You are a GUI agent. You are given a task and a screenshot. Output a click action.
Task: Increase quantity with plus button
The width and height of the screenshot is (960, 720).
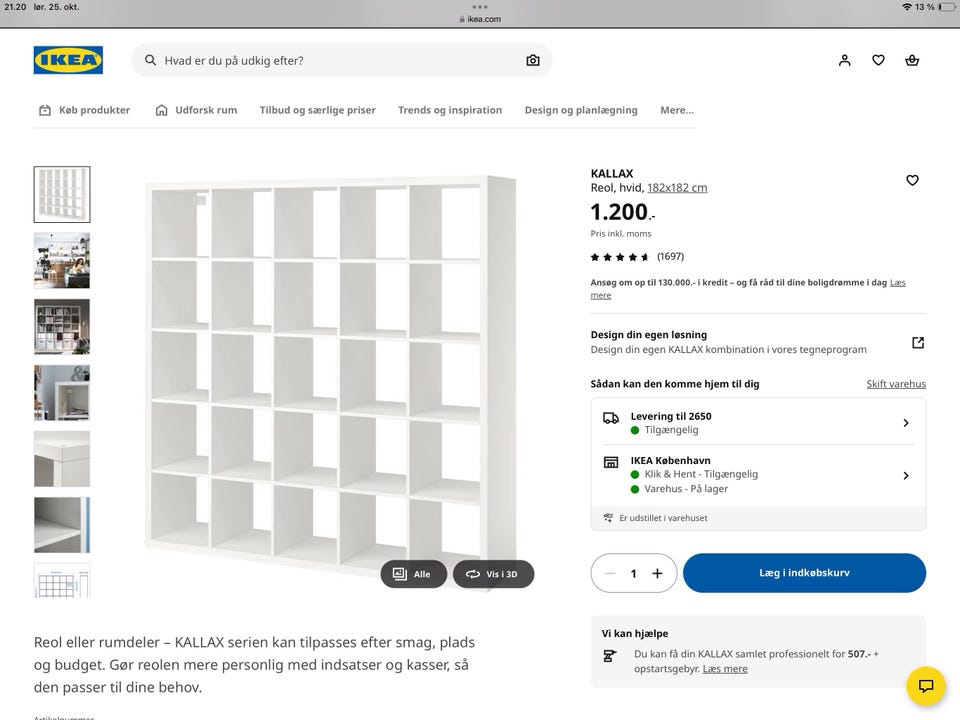click(657, 573)
